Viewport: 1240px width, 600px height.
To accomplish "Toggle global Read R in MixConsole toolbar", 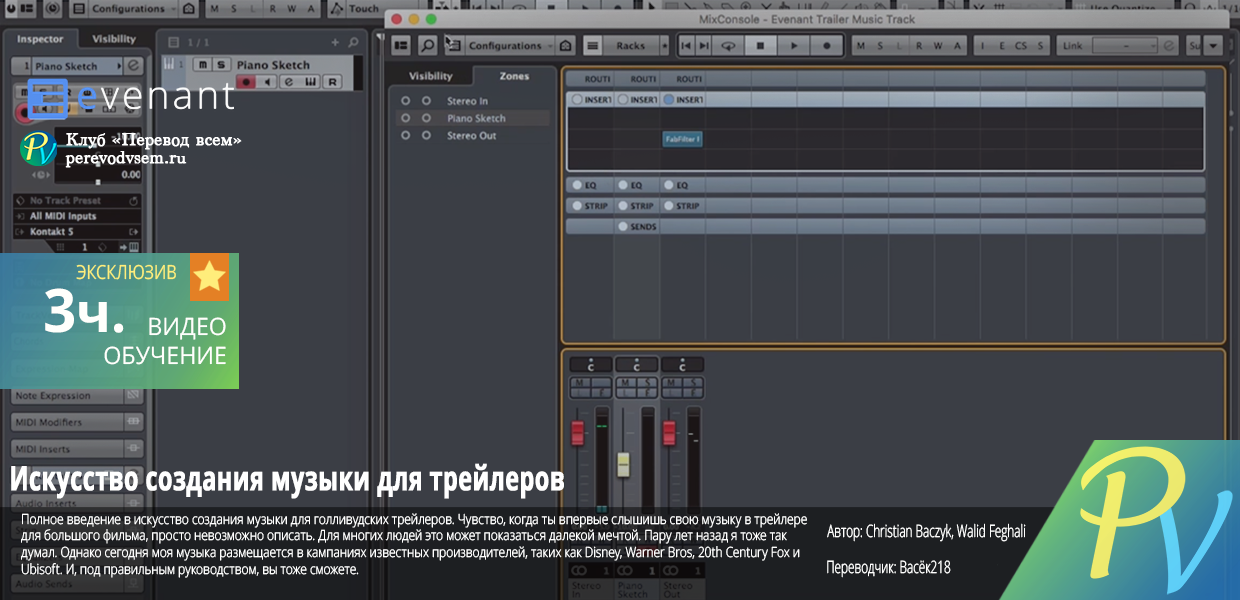I will (917, 45).
